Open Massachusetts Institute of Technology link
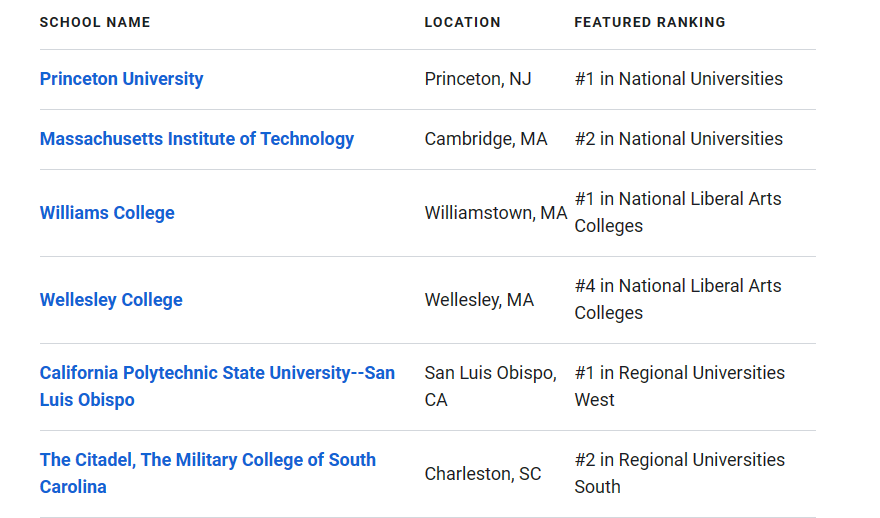This screenshot has height=518, width=880. click(x=196, y=139)
